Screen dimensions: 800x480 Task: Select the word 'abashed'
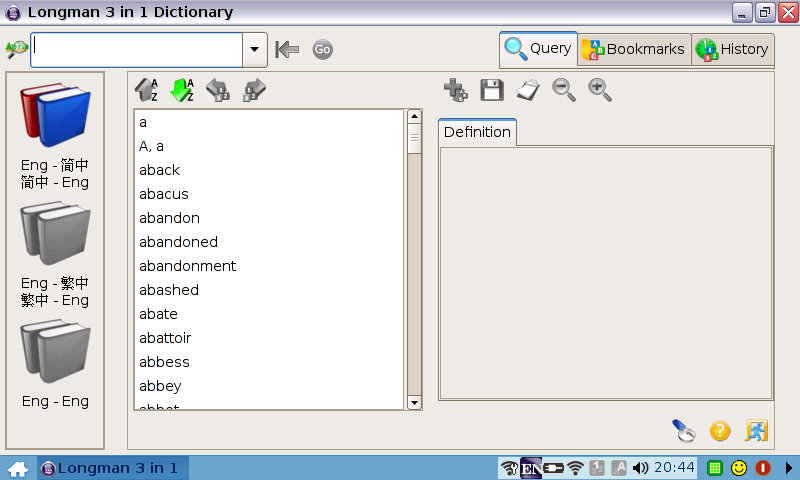click(269, 290)
